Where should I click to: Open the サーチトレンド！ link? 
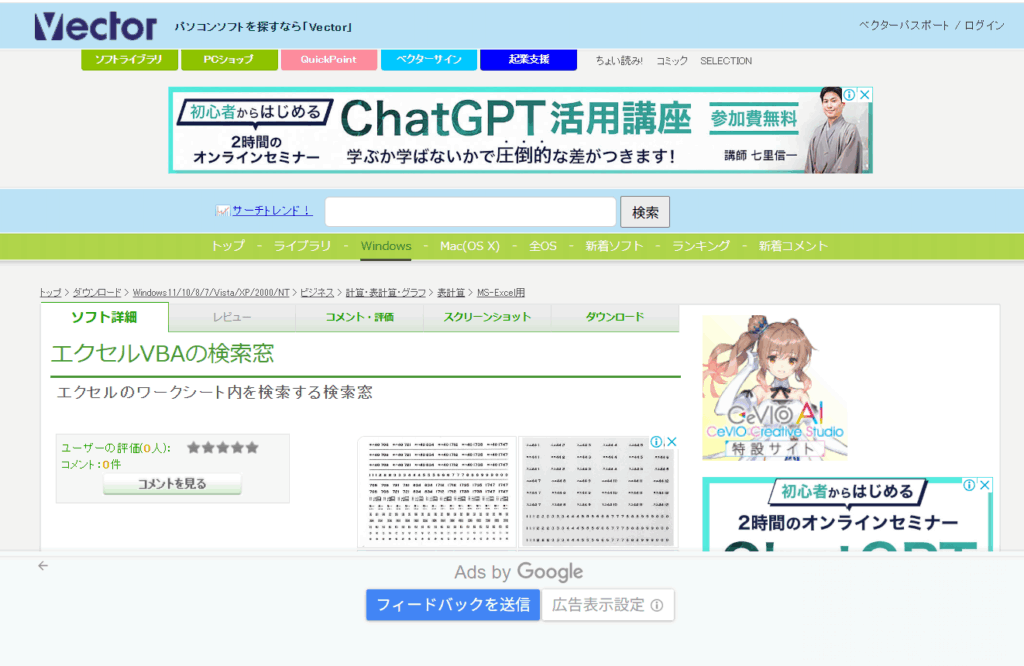tap(272, 210)
